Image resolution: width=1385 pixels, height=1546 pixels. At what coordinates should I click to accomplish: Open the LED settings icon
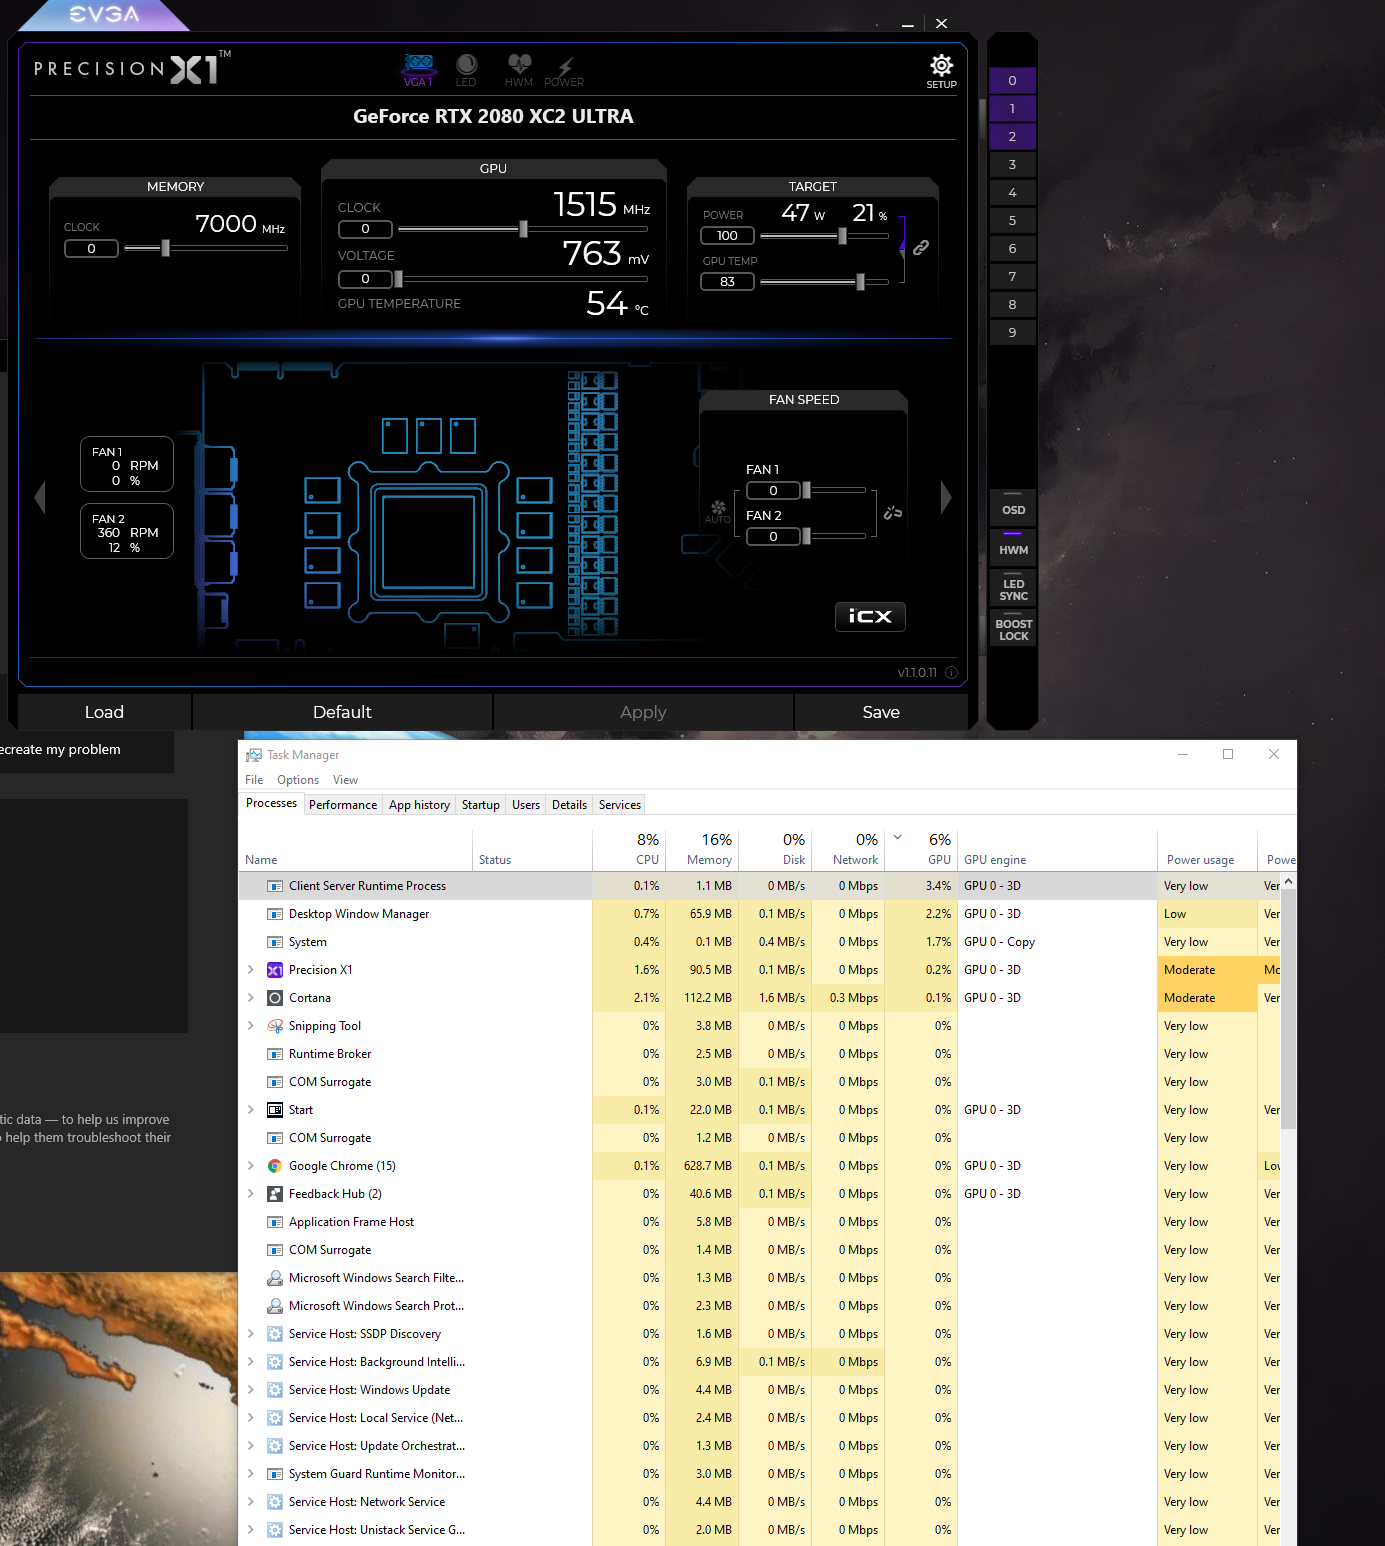[x=466, y=70]
